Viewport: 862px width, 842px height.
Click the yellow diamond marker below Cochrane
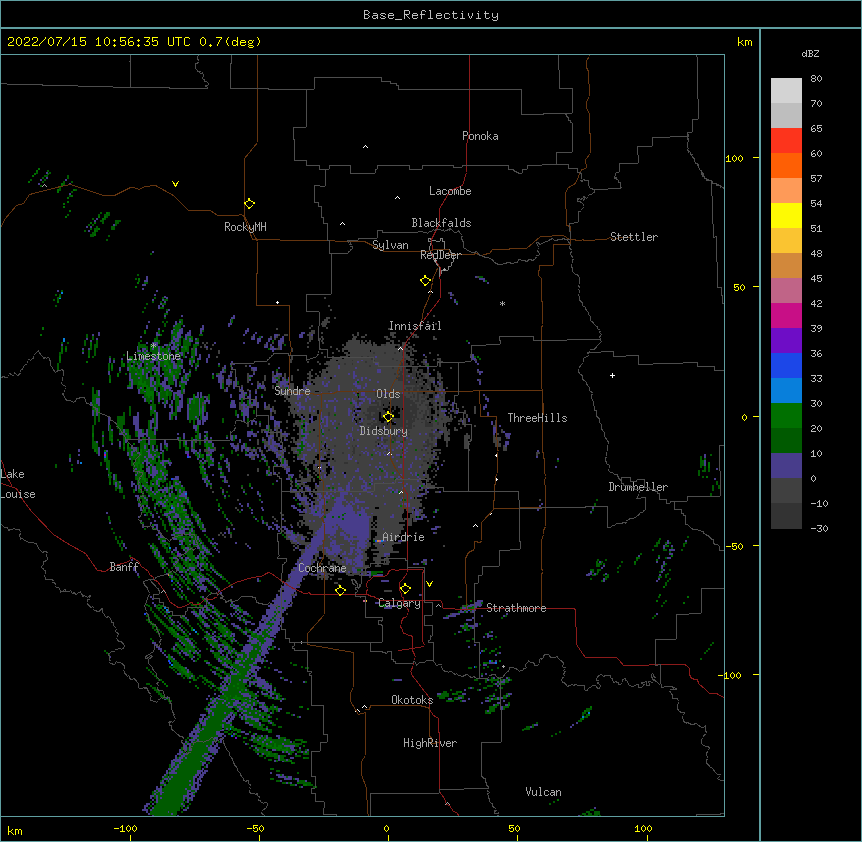pos(340,590)
